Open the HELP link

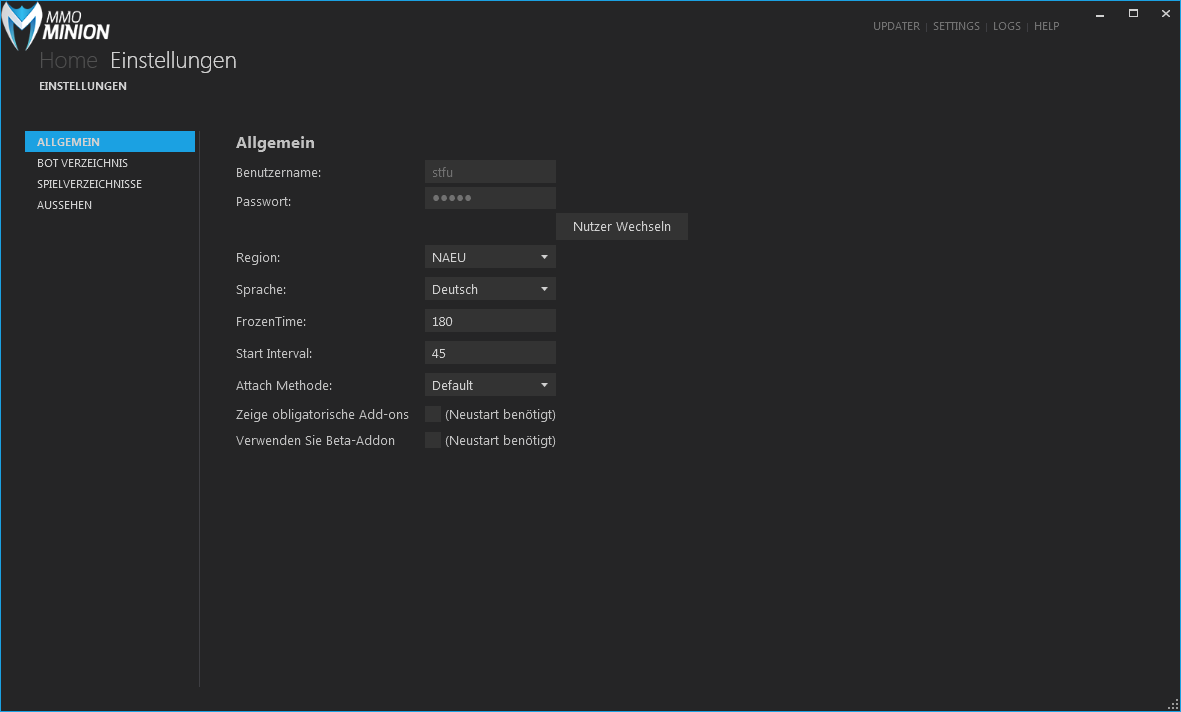(1046, 26)
